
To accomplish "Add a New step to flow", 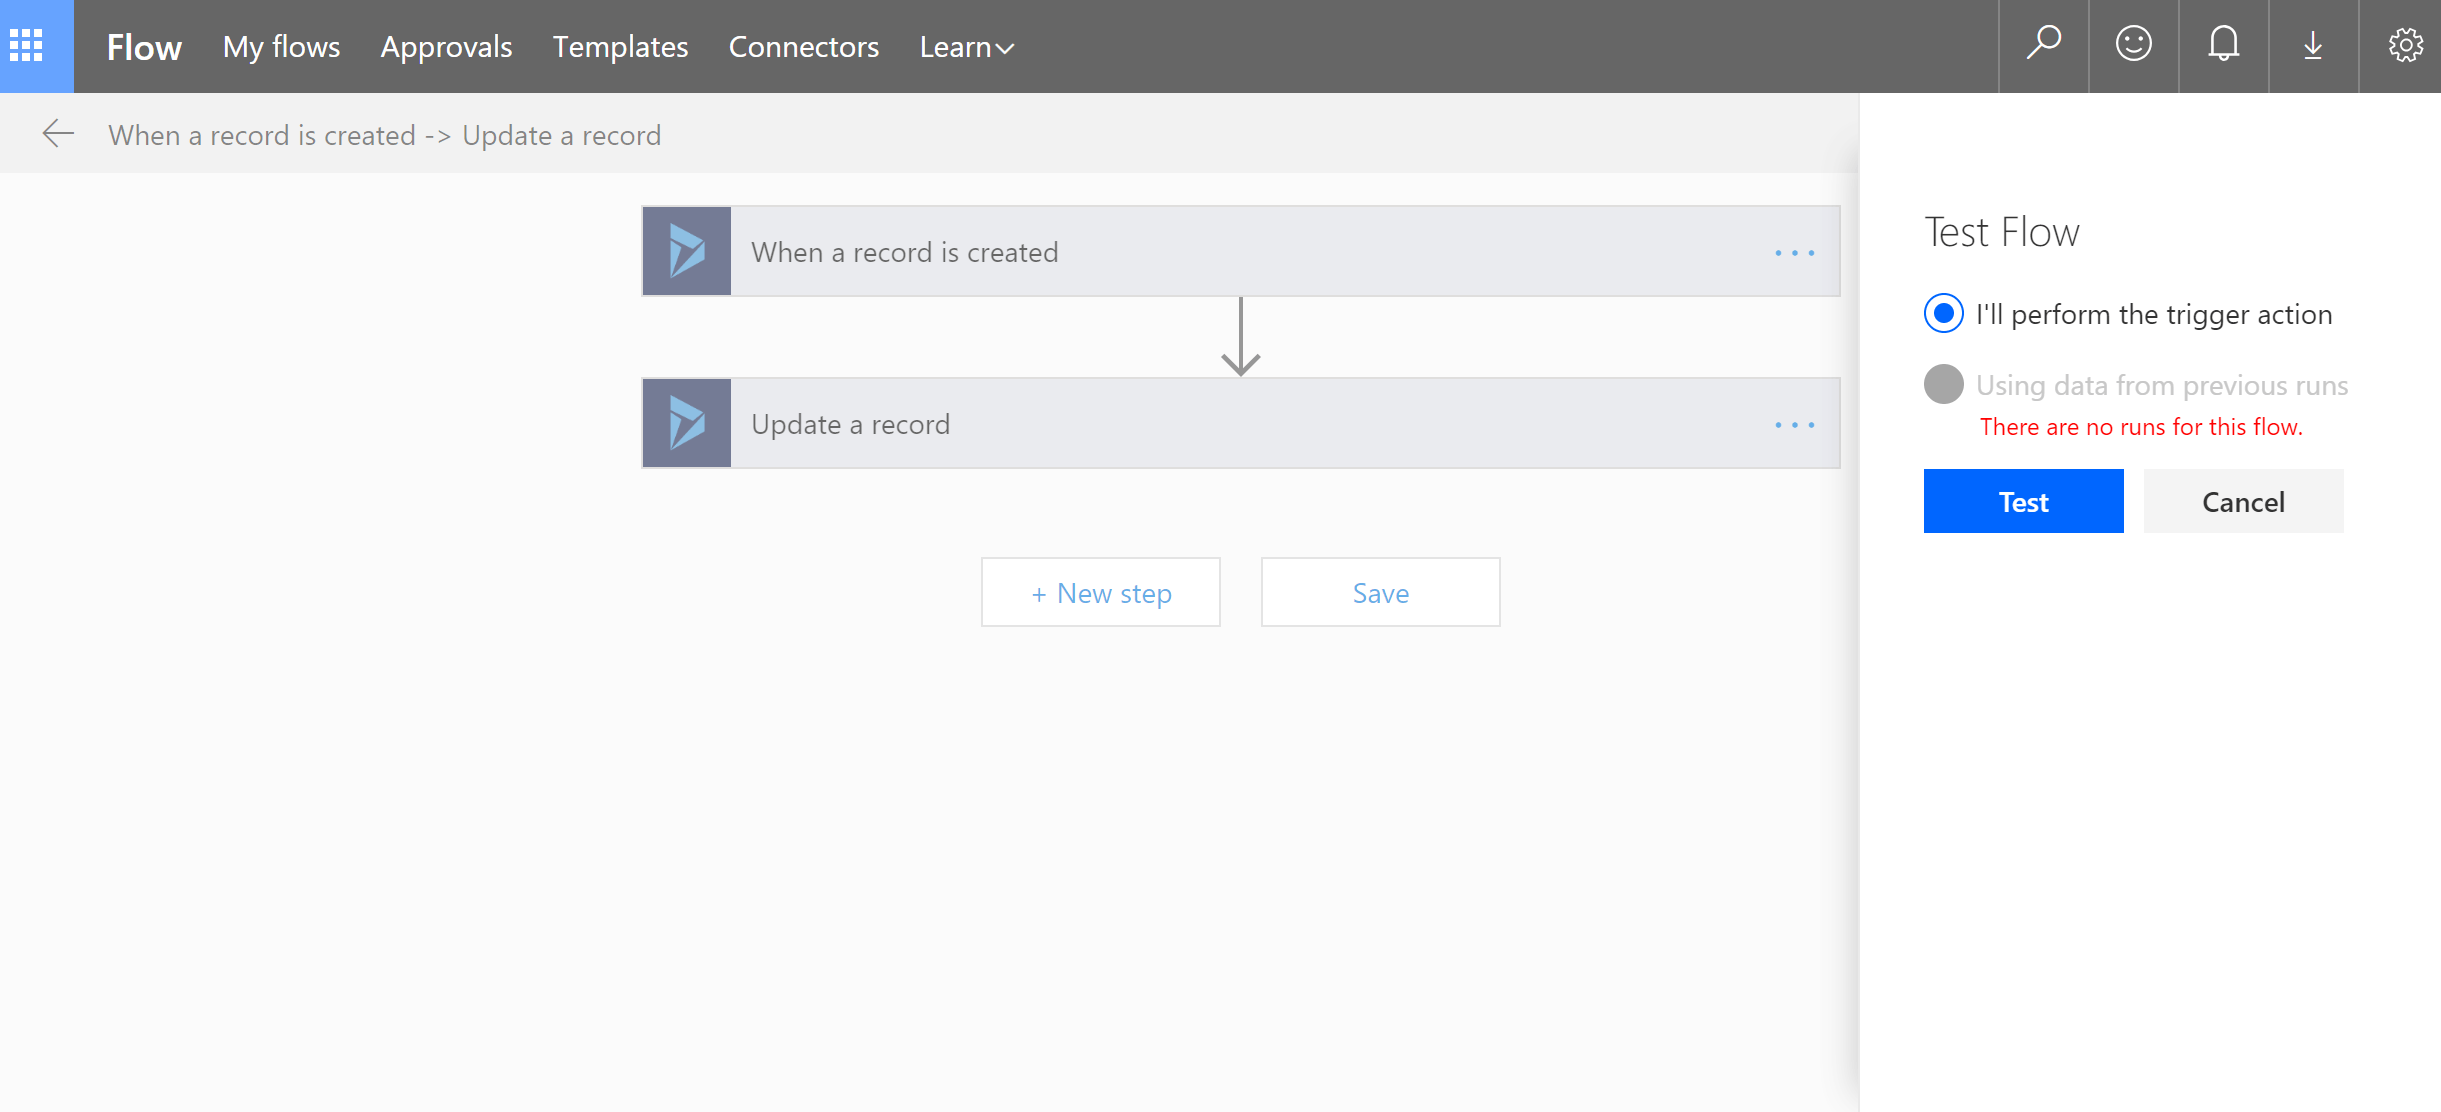I will pos(1100,593).
